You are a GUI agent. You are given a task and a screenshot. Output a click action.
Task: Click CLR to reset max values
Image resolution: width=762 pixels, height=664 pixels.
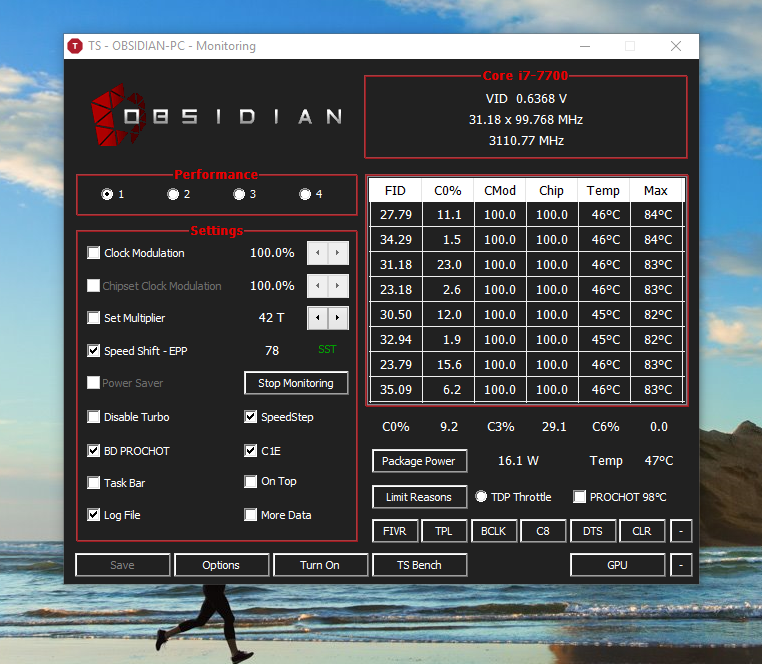click(642, 531)
